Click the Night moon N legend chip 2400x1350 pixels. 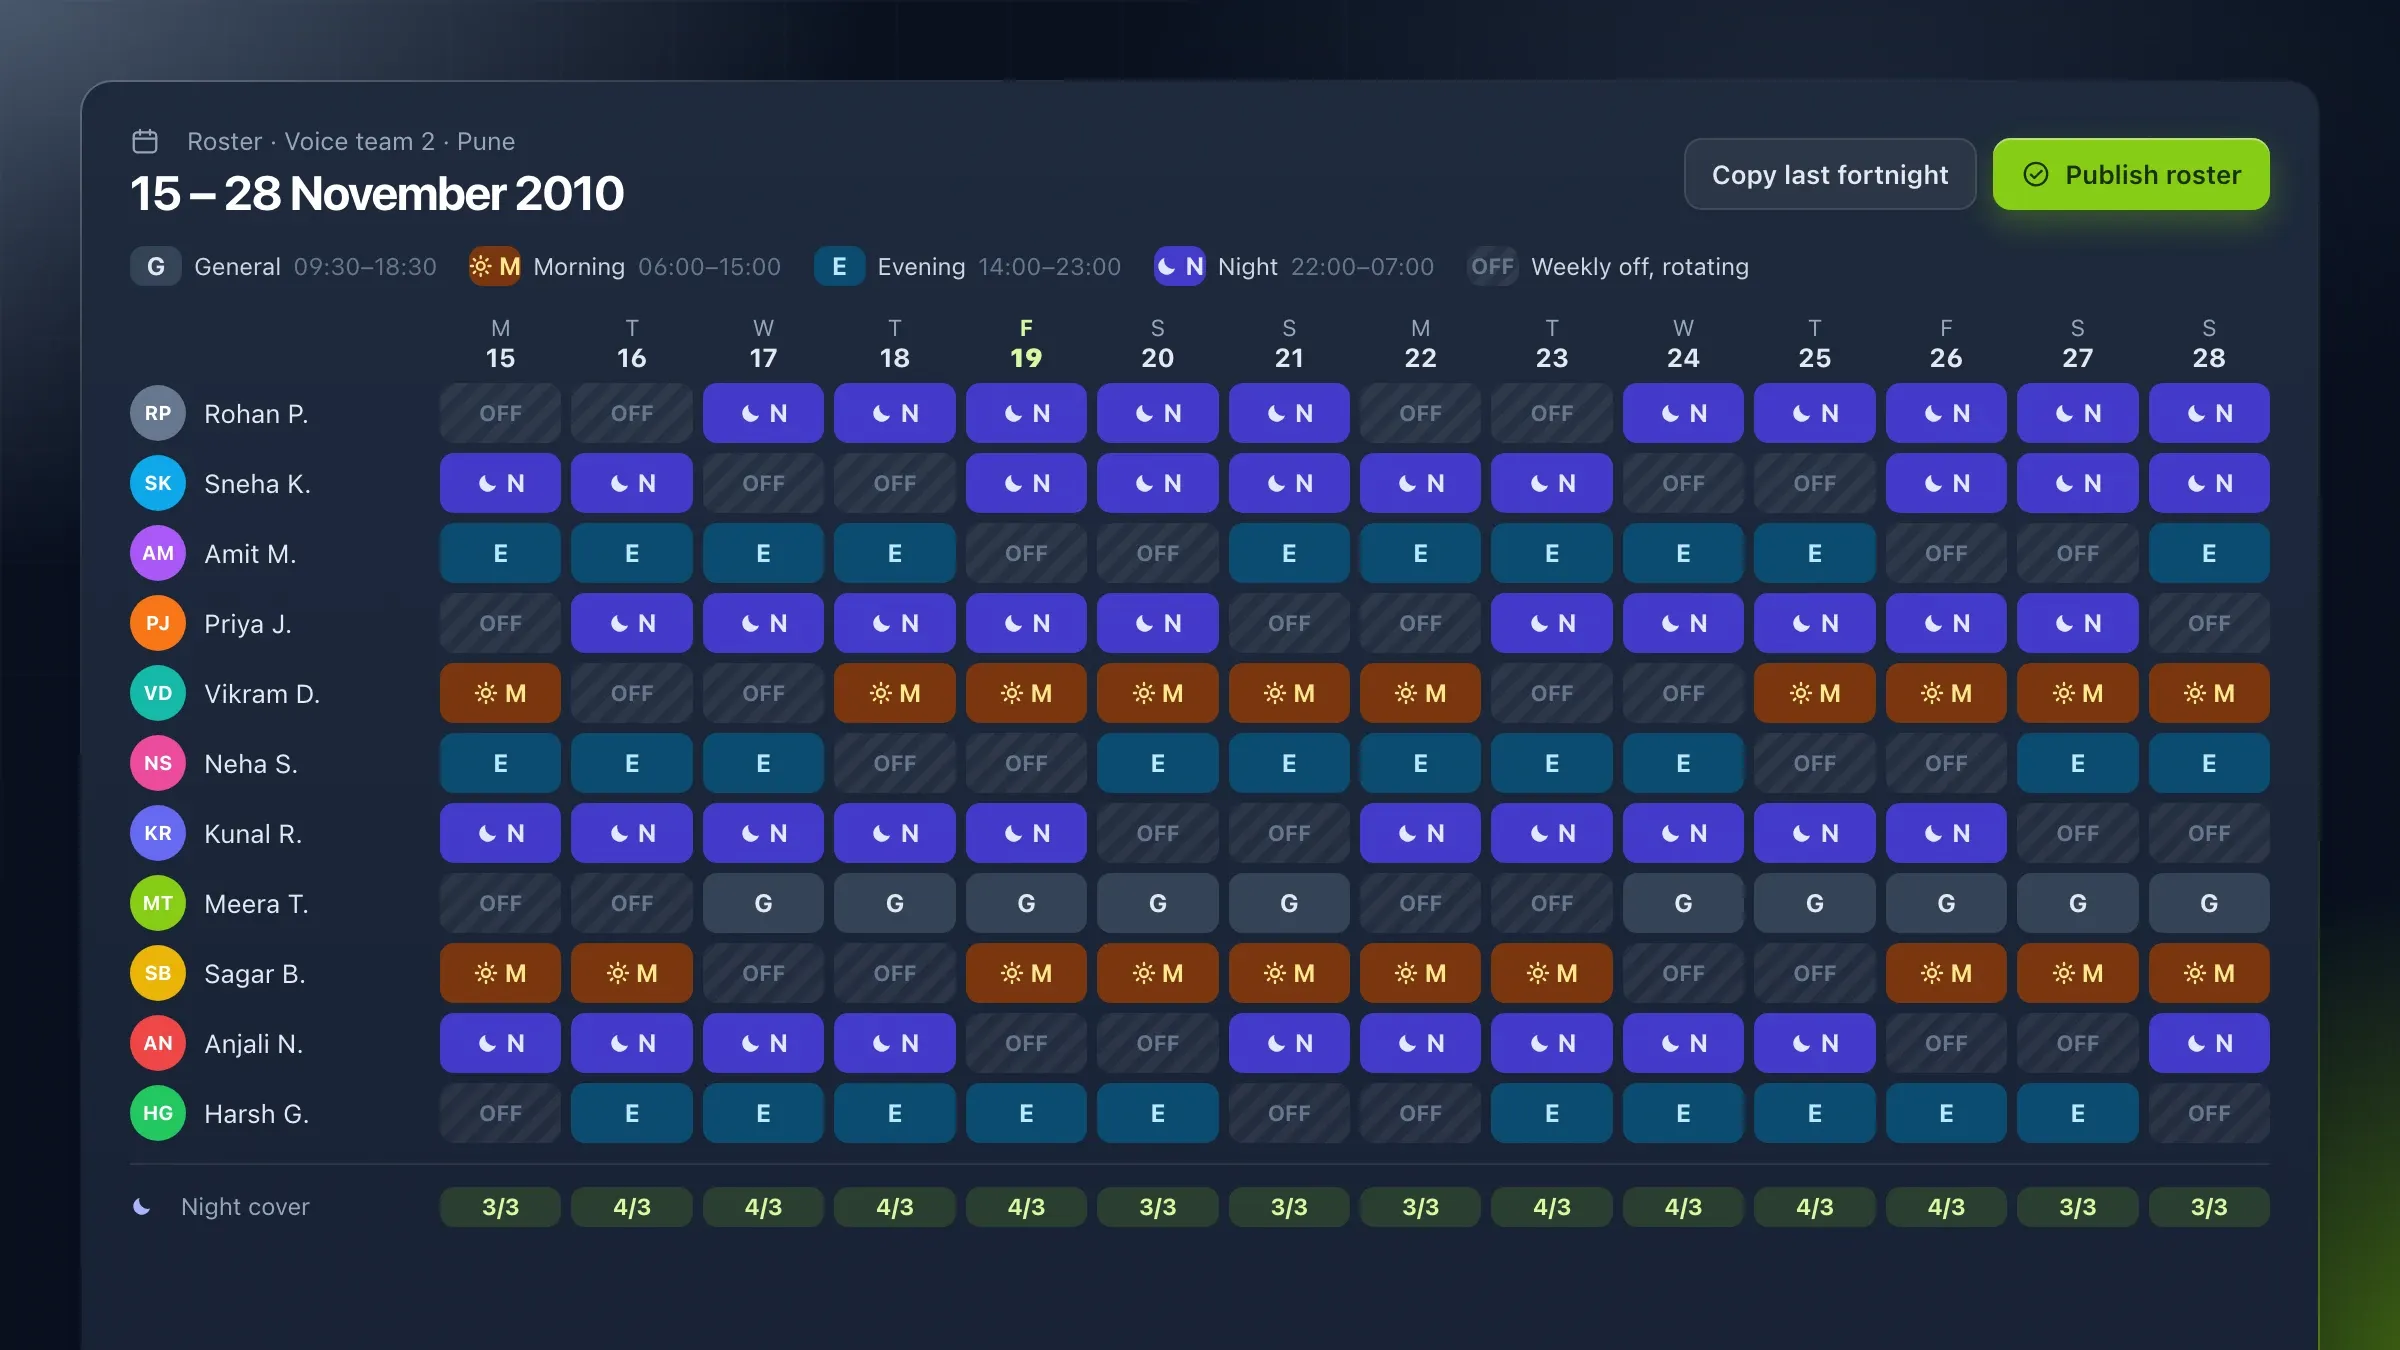click(1180, 266)
